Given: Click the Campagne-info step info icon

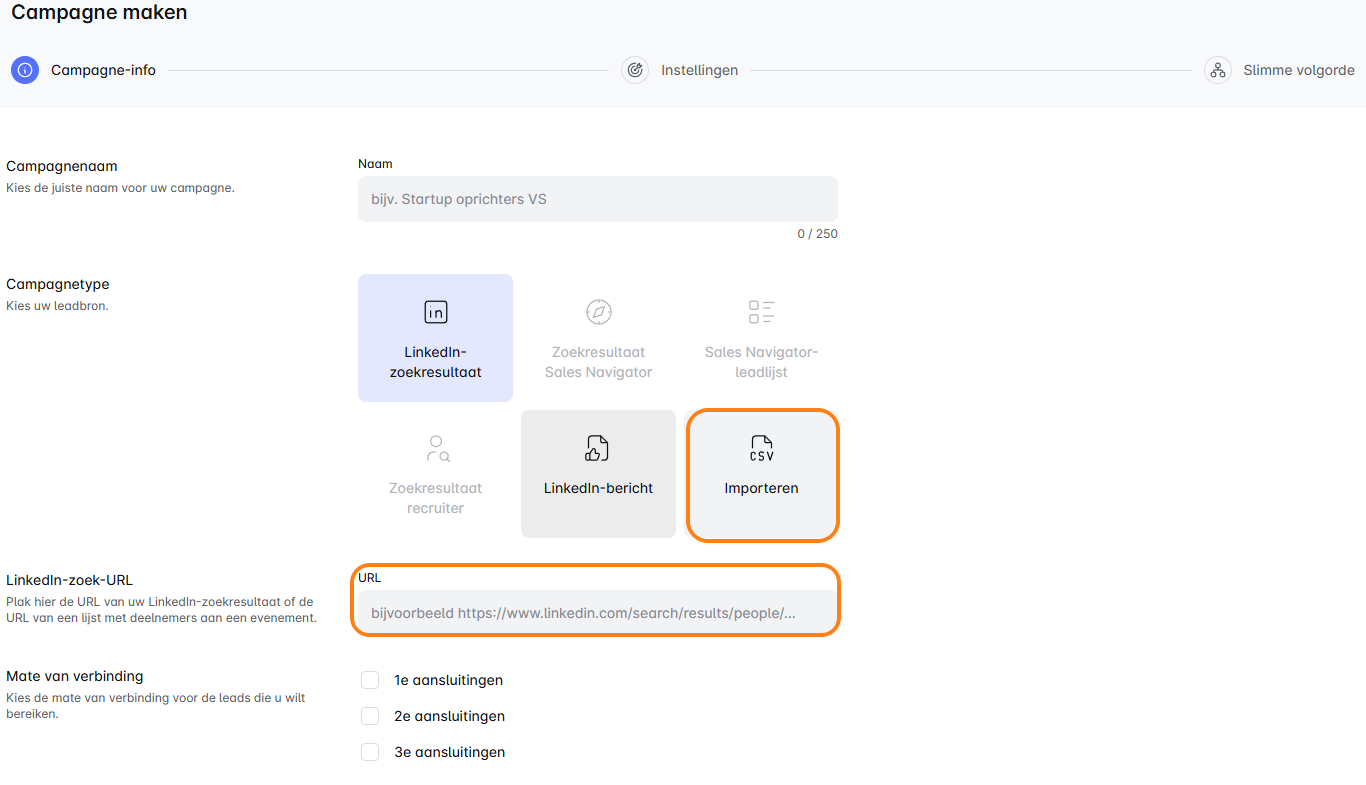Looking at the screenshot, I should pyautogui.click(x=25, y=70).
